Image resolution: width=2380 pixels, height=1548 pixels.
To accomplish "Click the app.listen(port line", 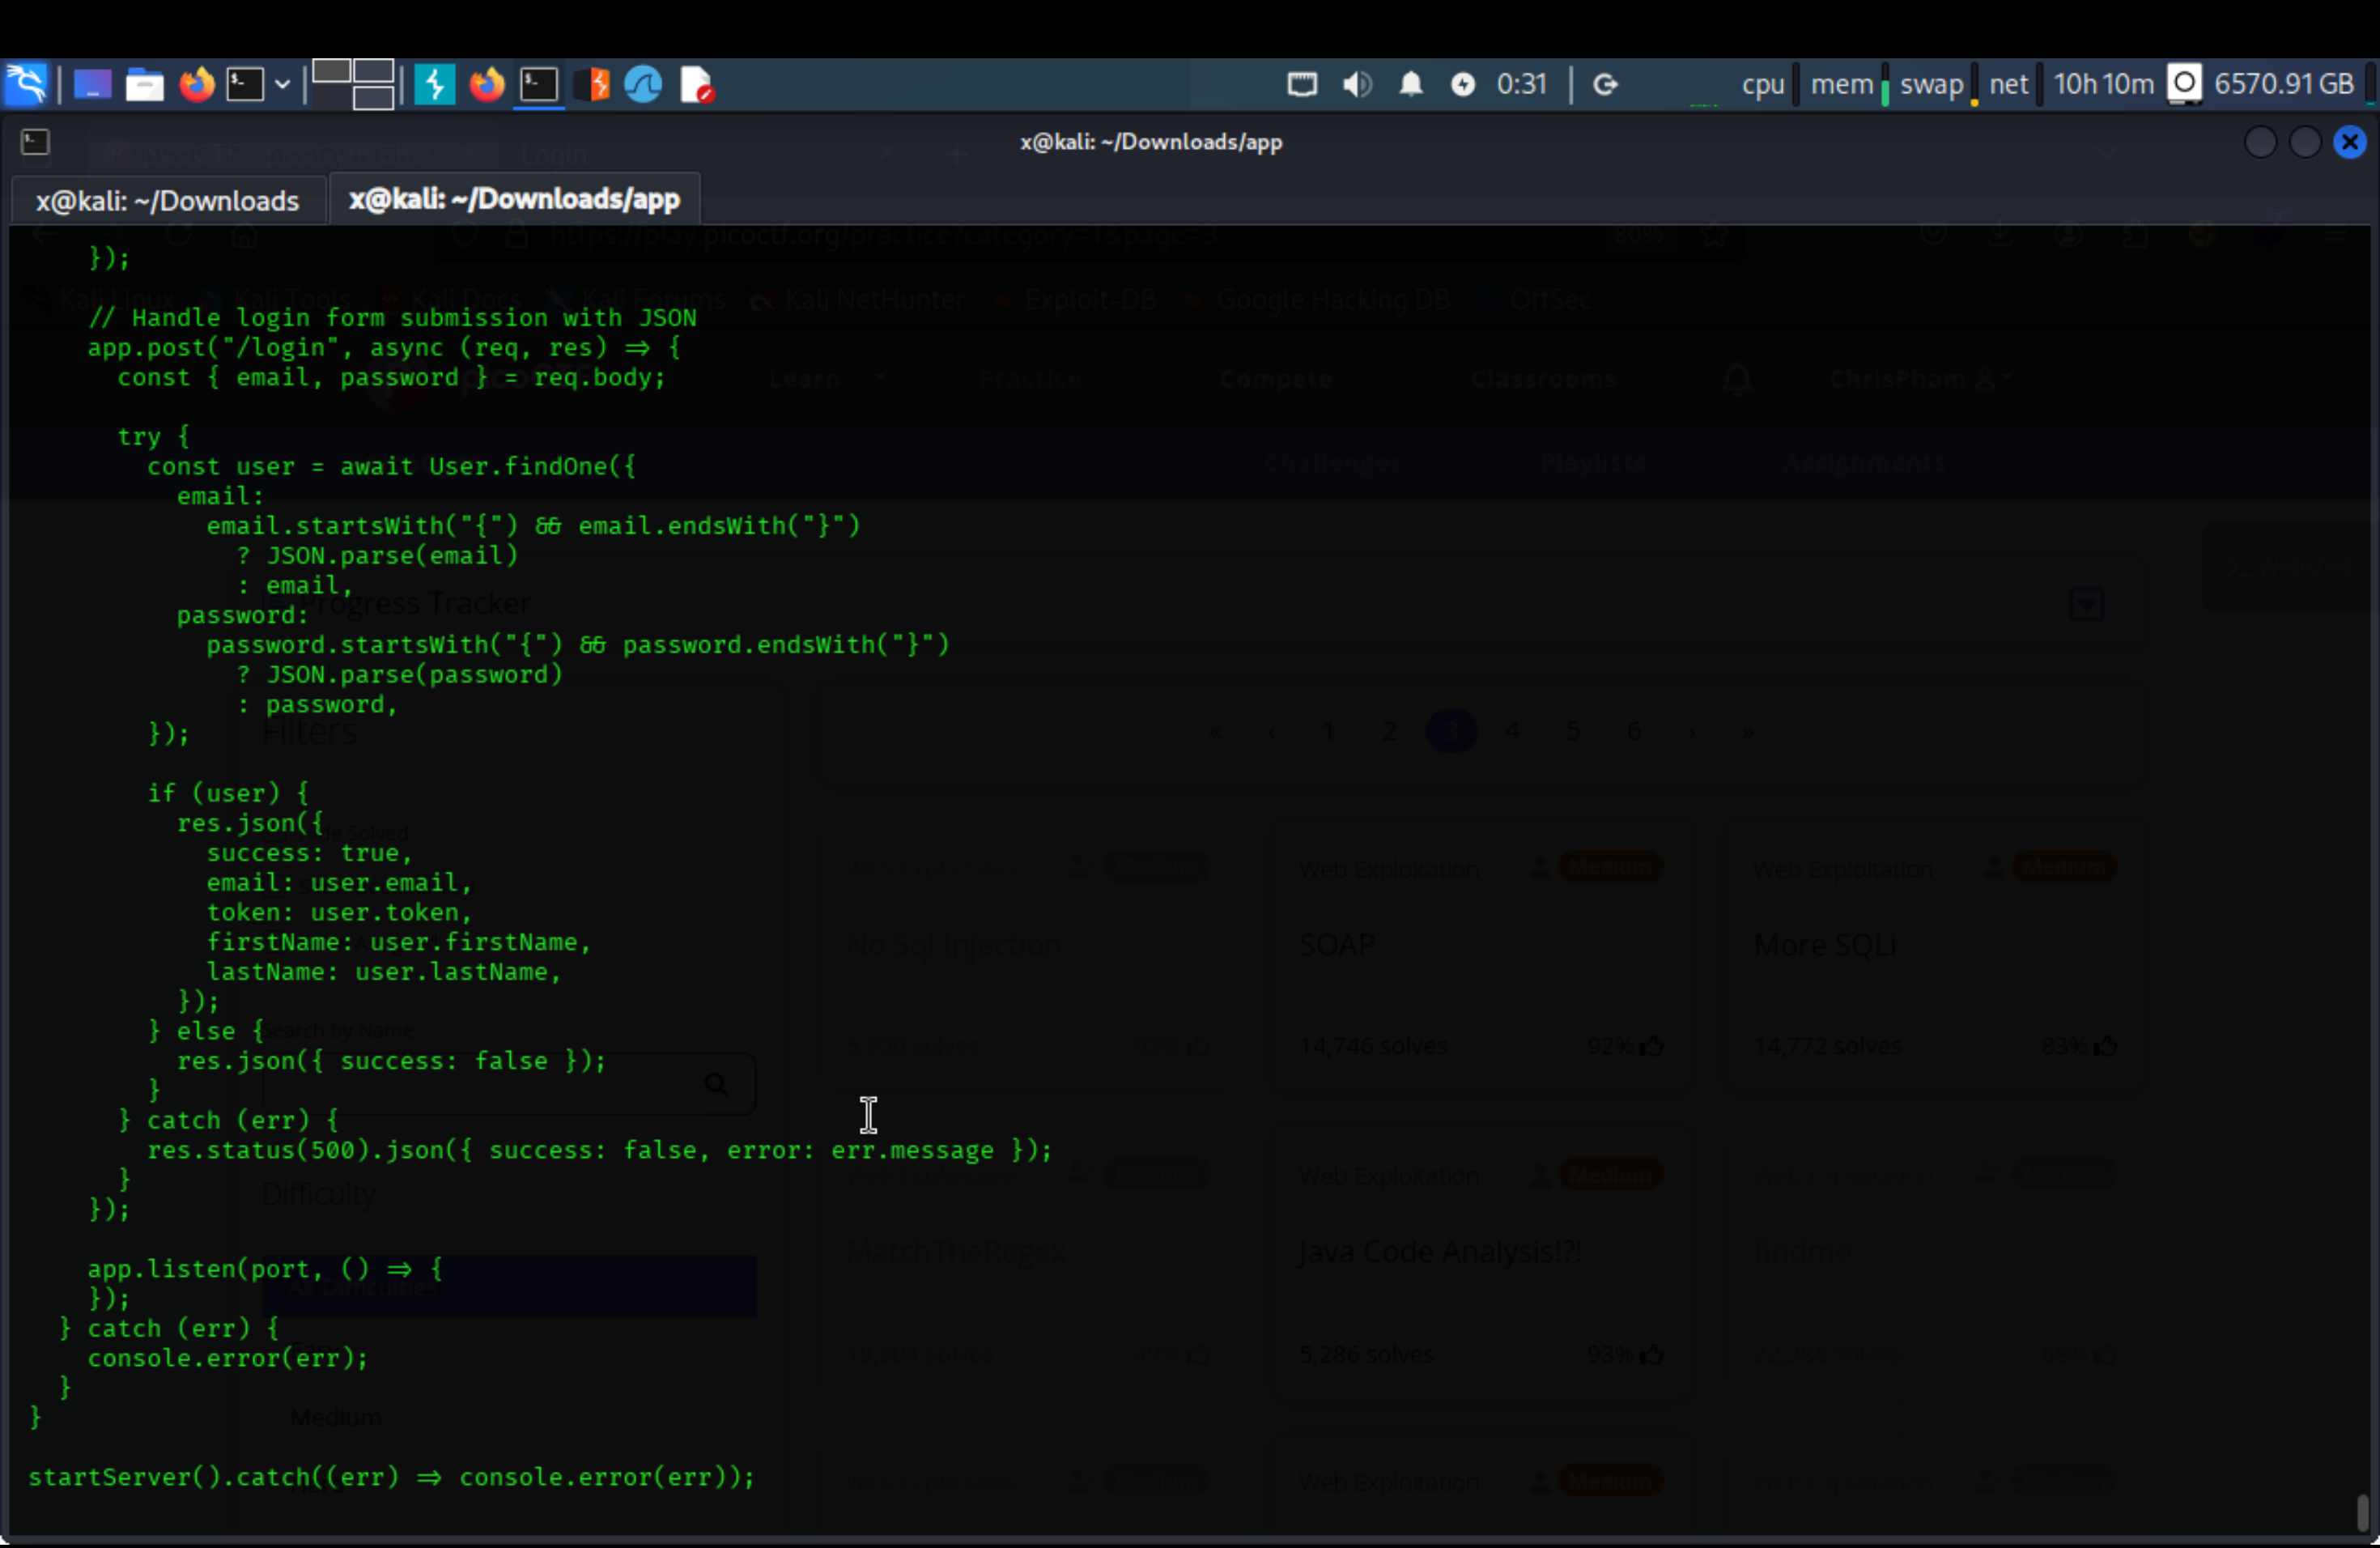I will pyautogui.click(x=265, y=1270).
